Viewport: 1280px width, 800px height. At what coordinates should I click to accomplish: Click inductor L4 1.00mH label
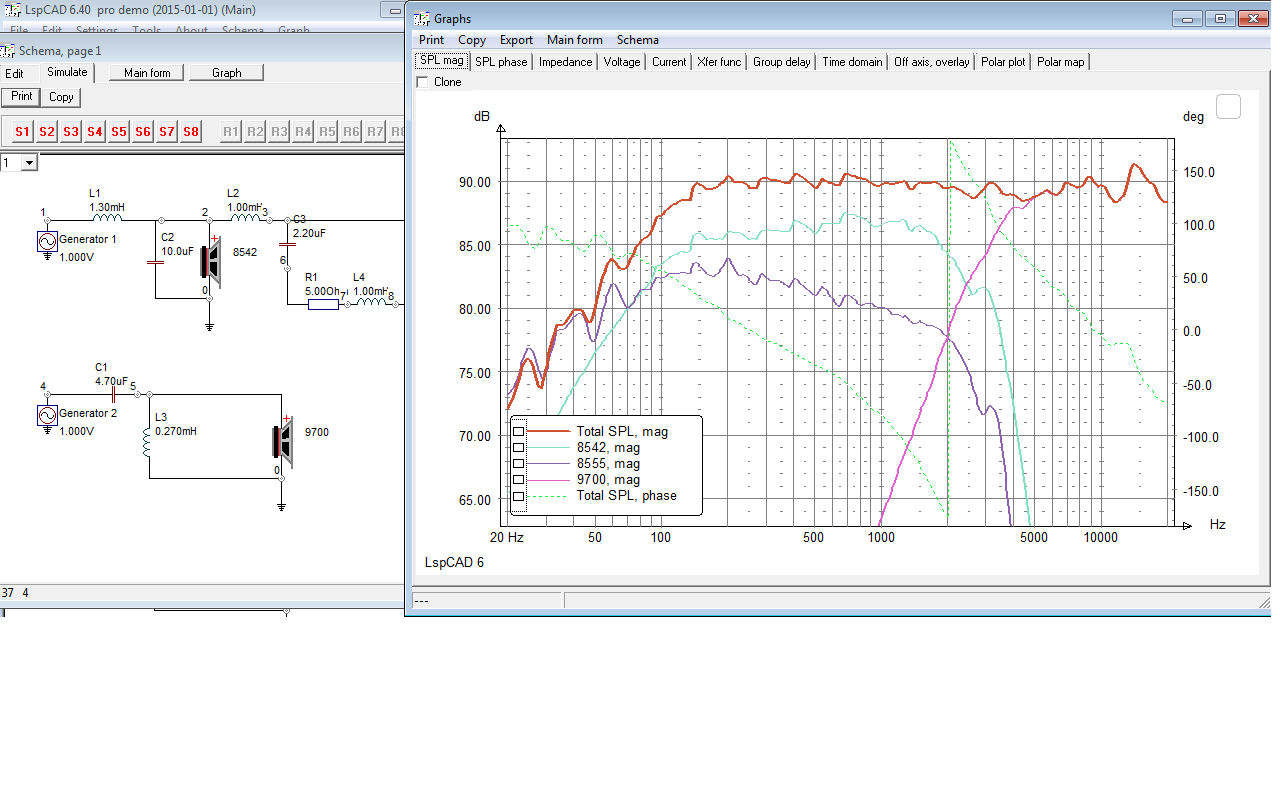point(371,284)
